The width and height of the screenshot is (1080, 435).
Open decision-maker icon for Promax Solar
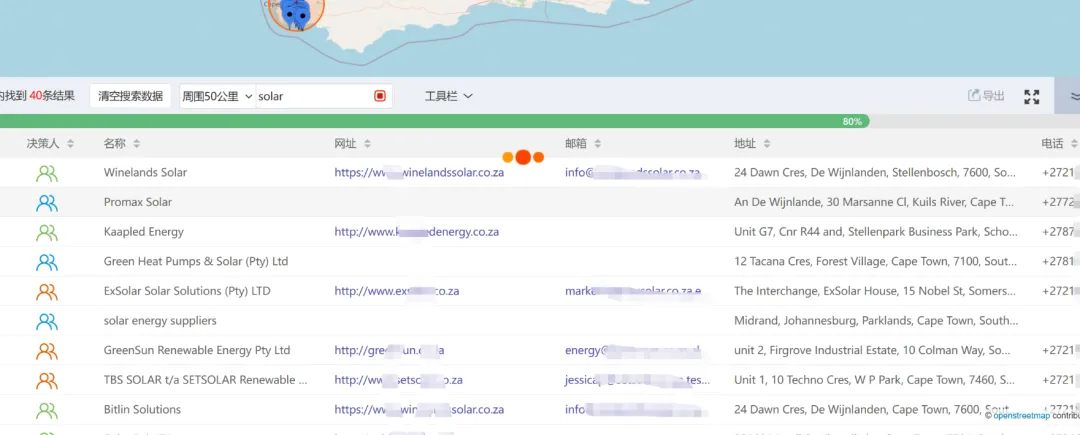tap(47, 202)
